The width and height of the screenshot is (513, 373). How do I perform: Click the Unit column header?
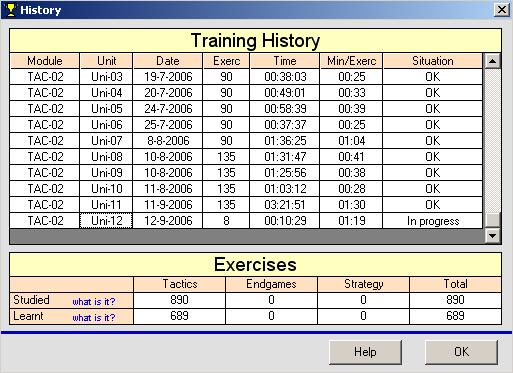(107, 61)
